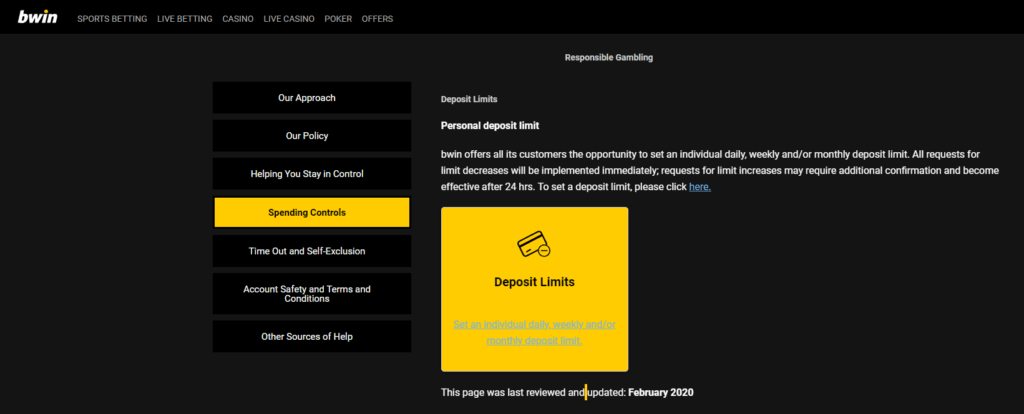Image resolution: width=1024 pixels, height=414 pixels.
Task: Click the small 'Deposit Limits' subheading
Action: point(469,99)
